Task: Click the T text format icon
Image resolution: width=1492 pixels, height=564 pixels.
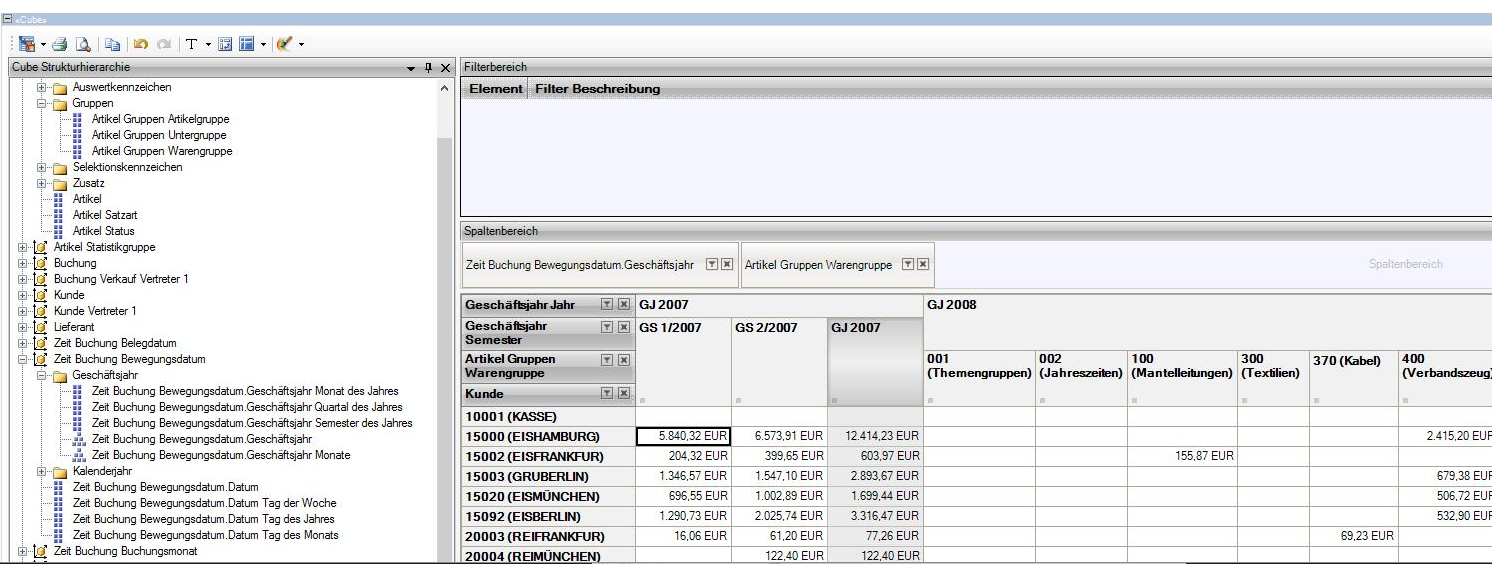Action: pyautogui.click(x=192, y=44)
